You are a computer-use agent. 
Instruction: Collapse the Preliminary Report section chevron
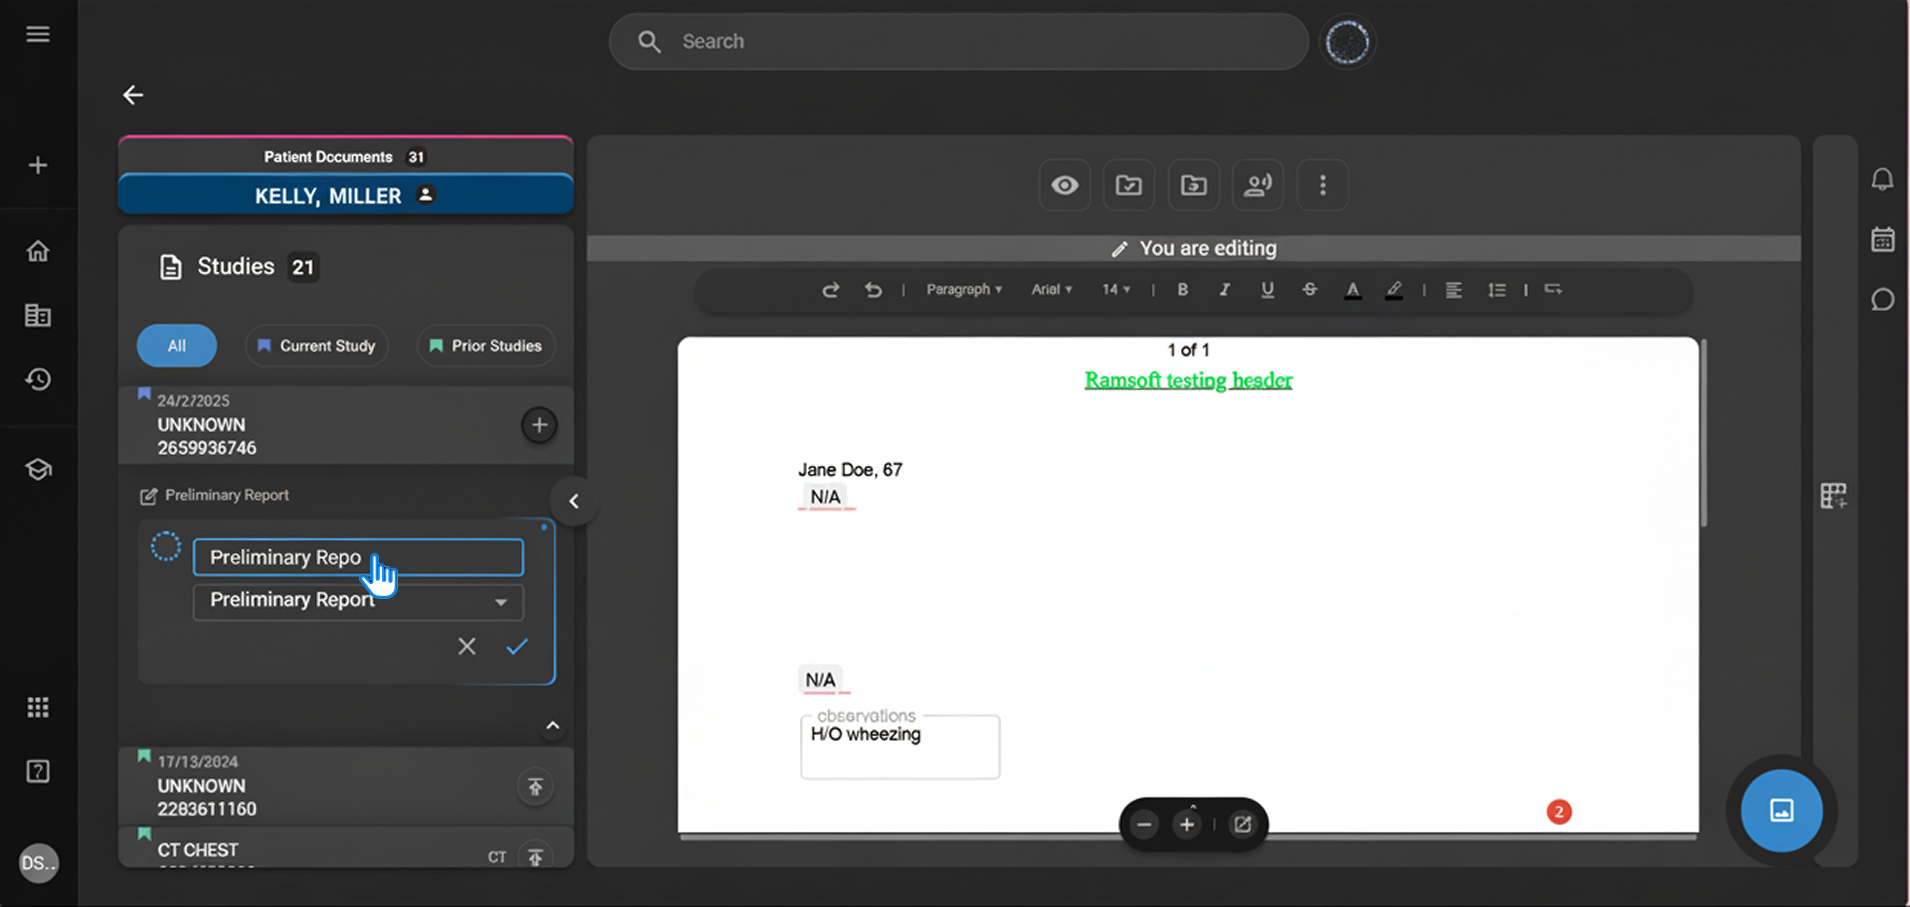pos(552,725)
